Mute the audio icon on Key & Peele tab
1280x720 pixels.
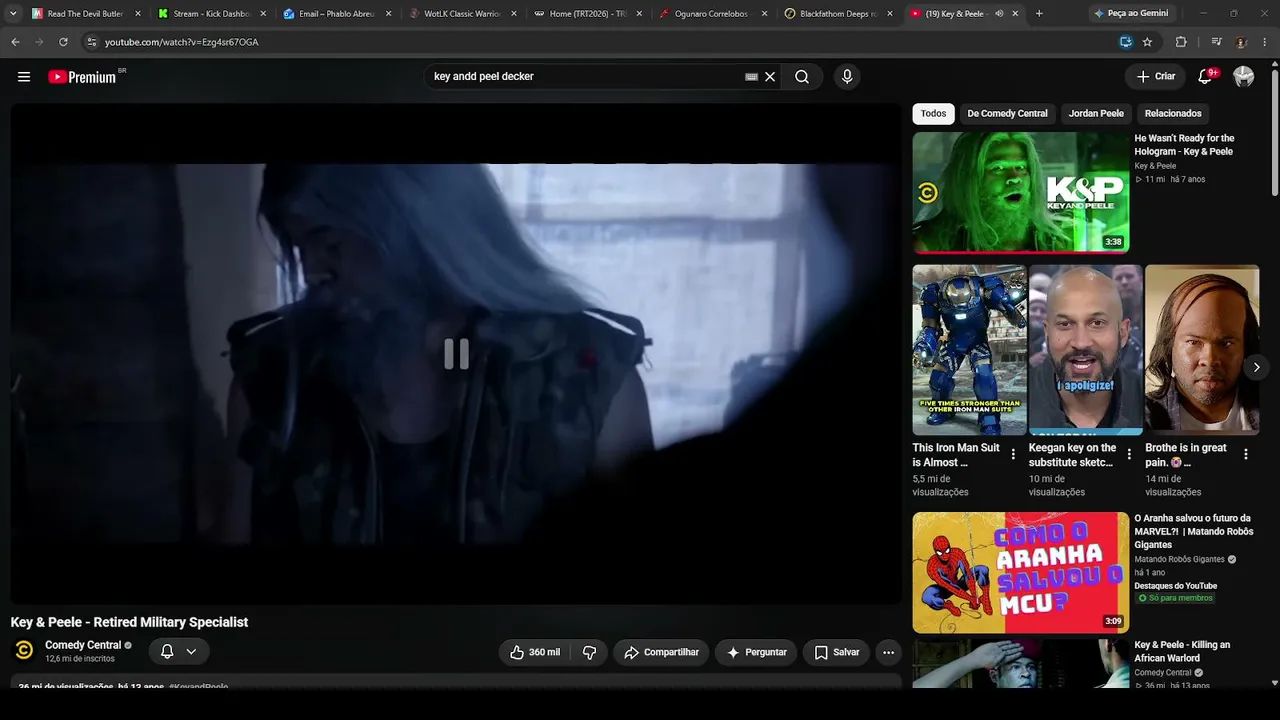(998, 14)
